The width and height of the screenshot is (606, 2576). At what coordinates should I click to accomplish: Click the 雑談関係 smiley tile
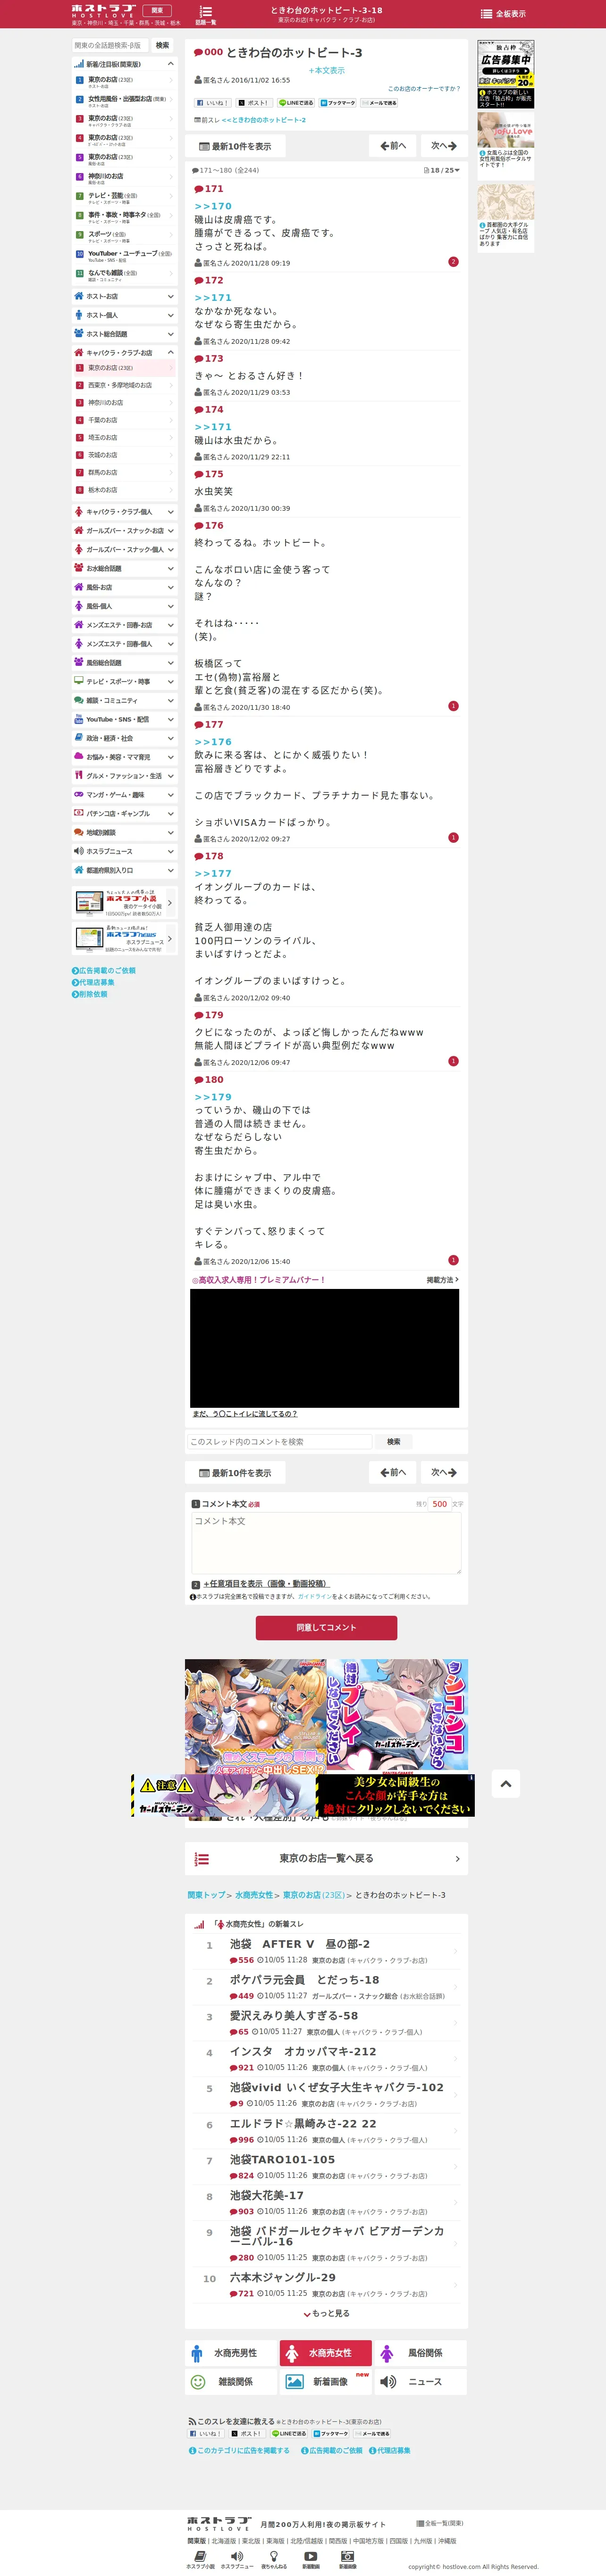point(231,2382)
